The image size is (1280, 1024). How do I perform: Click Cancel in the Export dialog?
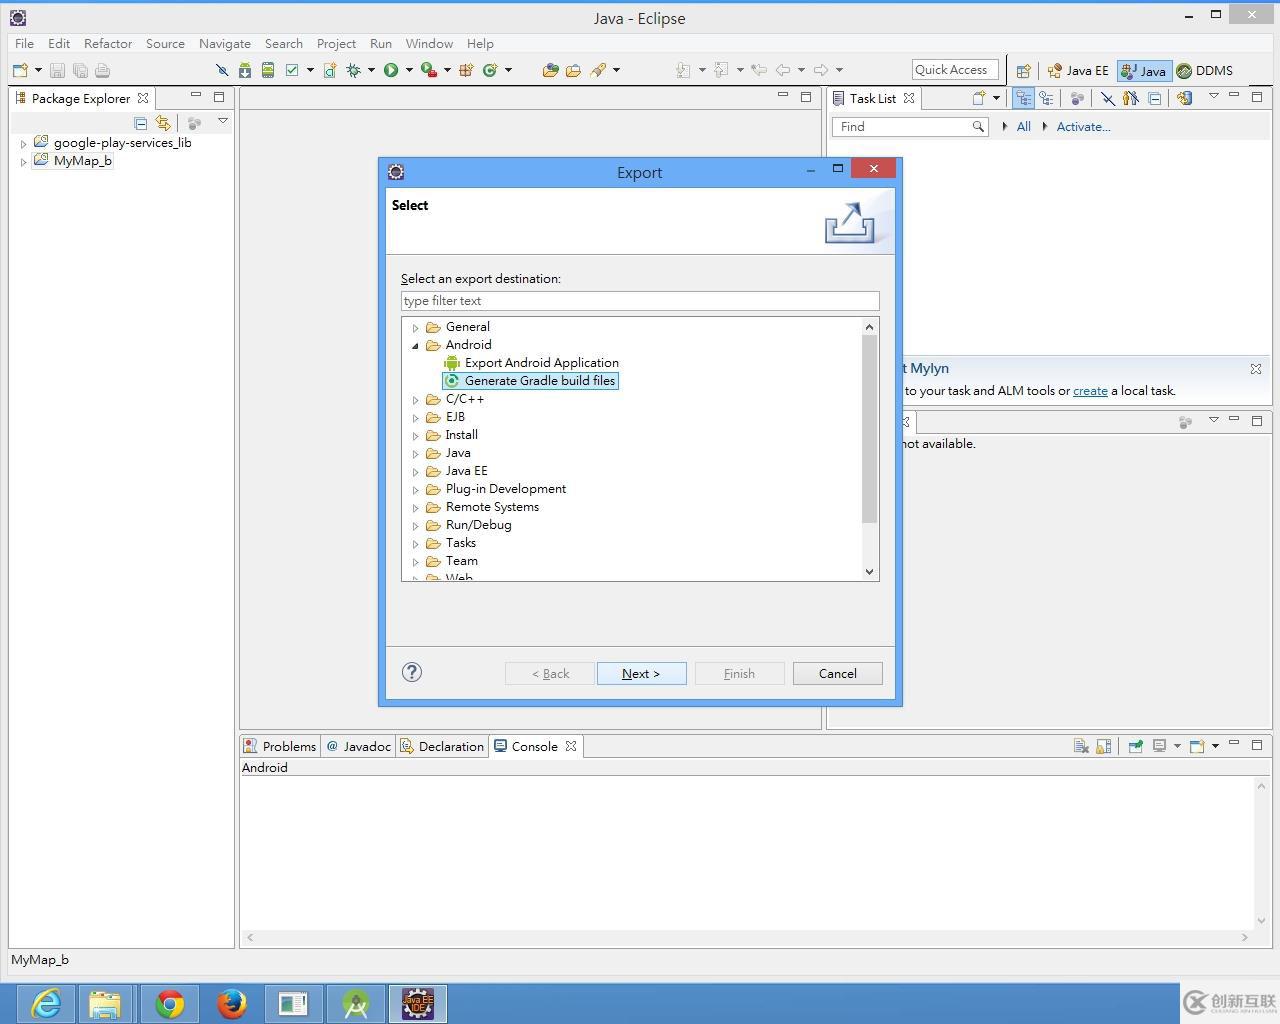pos(837,673)
